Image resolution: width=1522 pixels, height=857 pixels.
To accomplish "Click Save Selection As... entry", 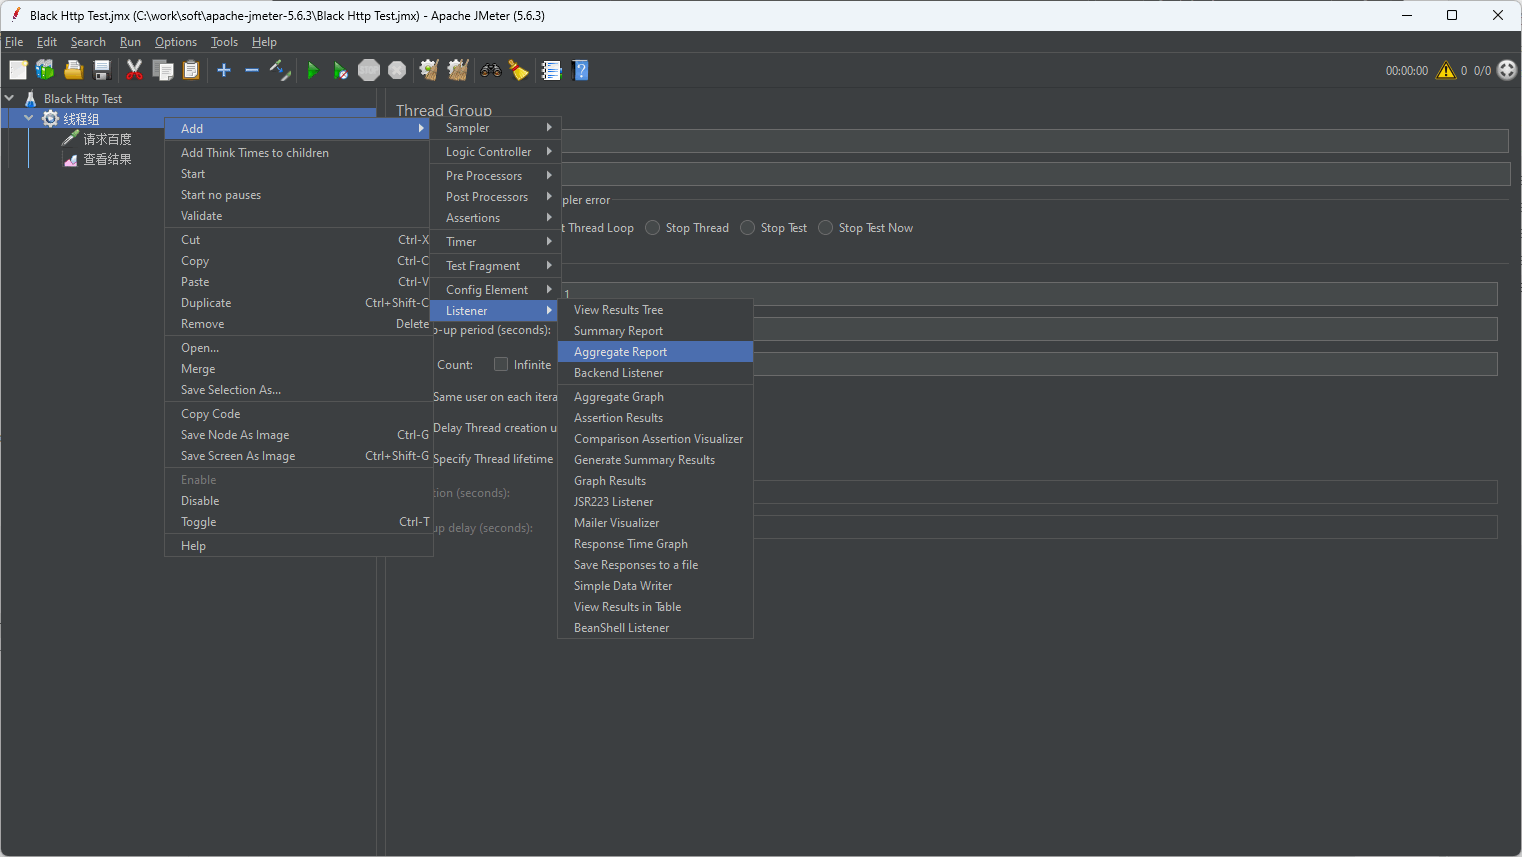I will [298, 390].
